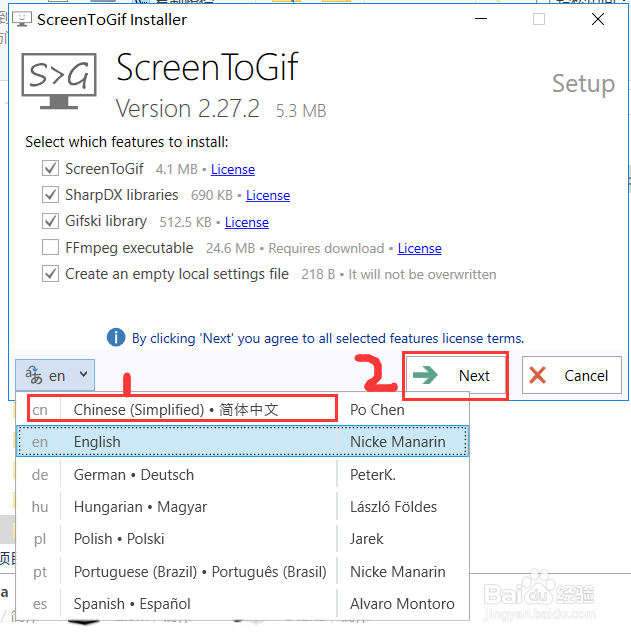Click translator name László Földes

pos(393,507)
